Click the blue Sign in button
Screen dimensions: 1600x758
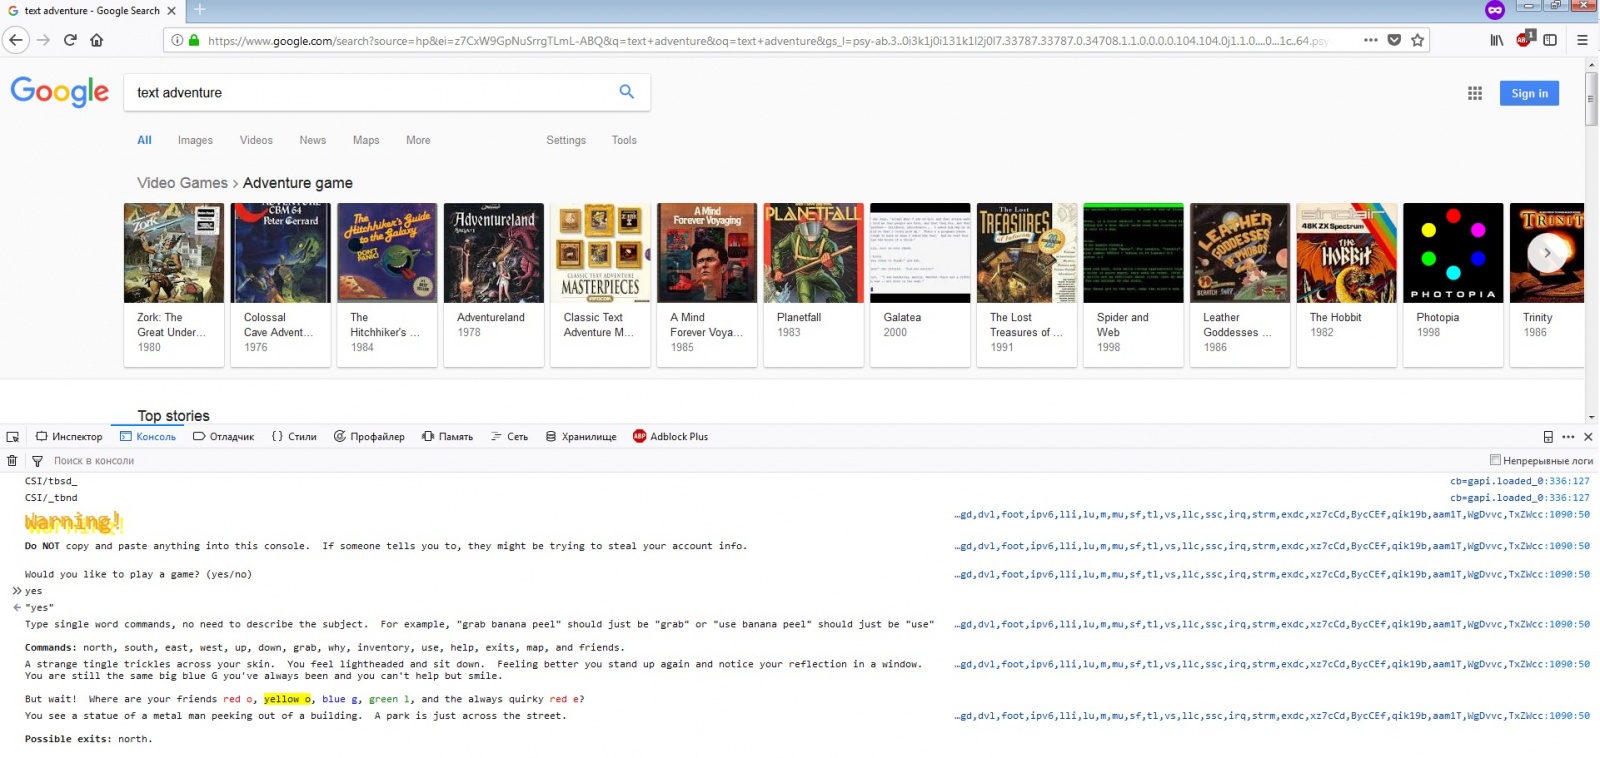tap(1529, 93)
